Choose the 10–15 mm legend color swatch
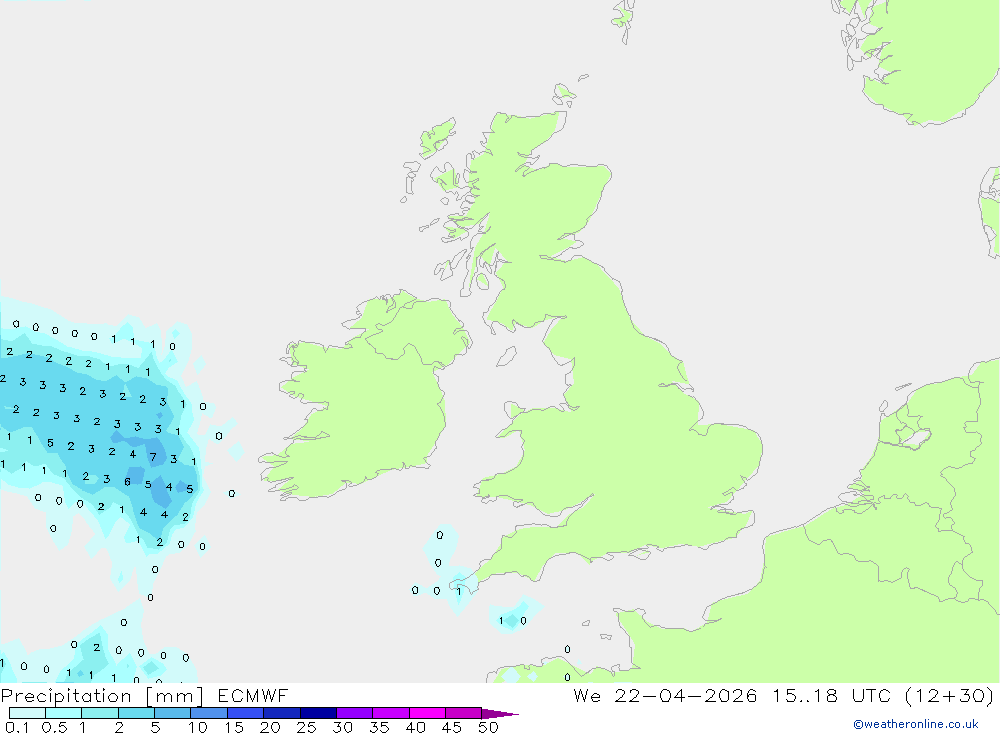 (209, 713)
